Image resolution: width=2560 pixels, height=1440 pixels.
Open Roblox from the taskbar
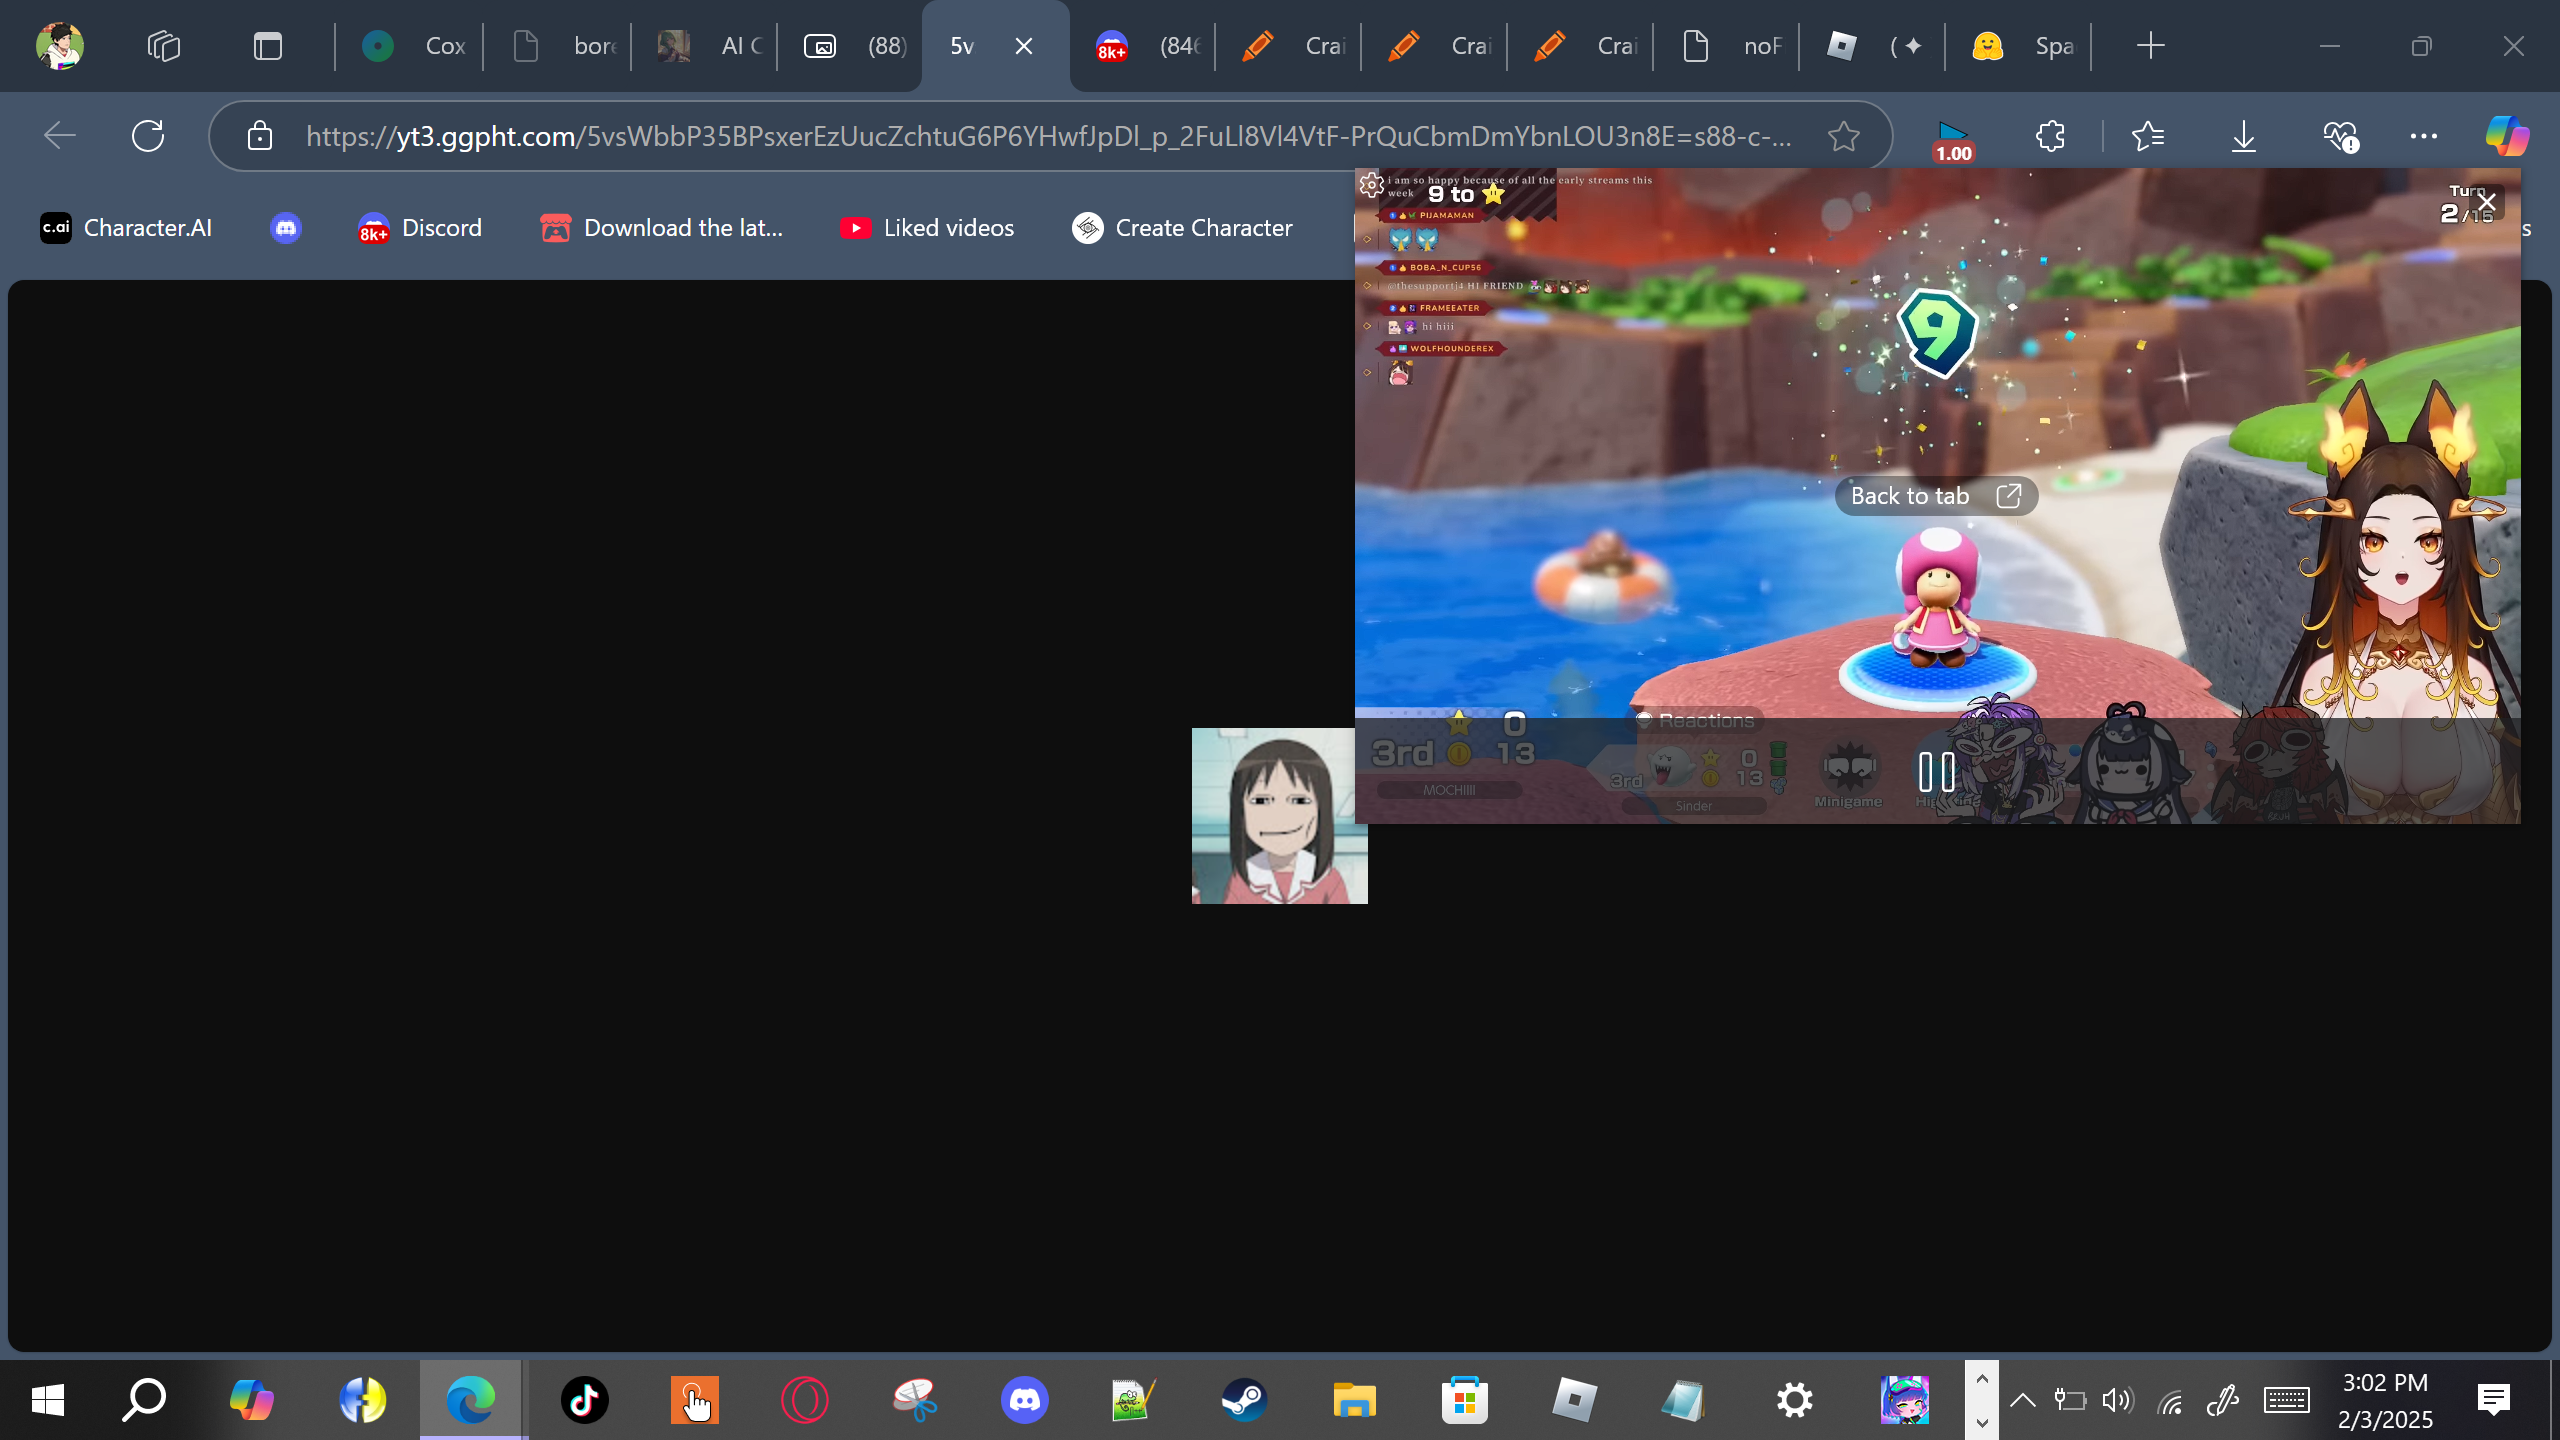click(1574, 1400)
